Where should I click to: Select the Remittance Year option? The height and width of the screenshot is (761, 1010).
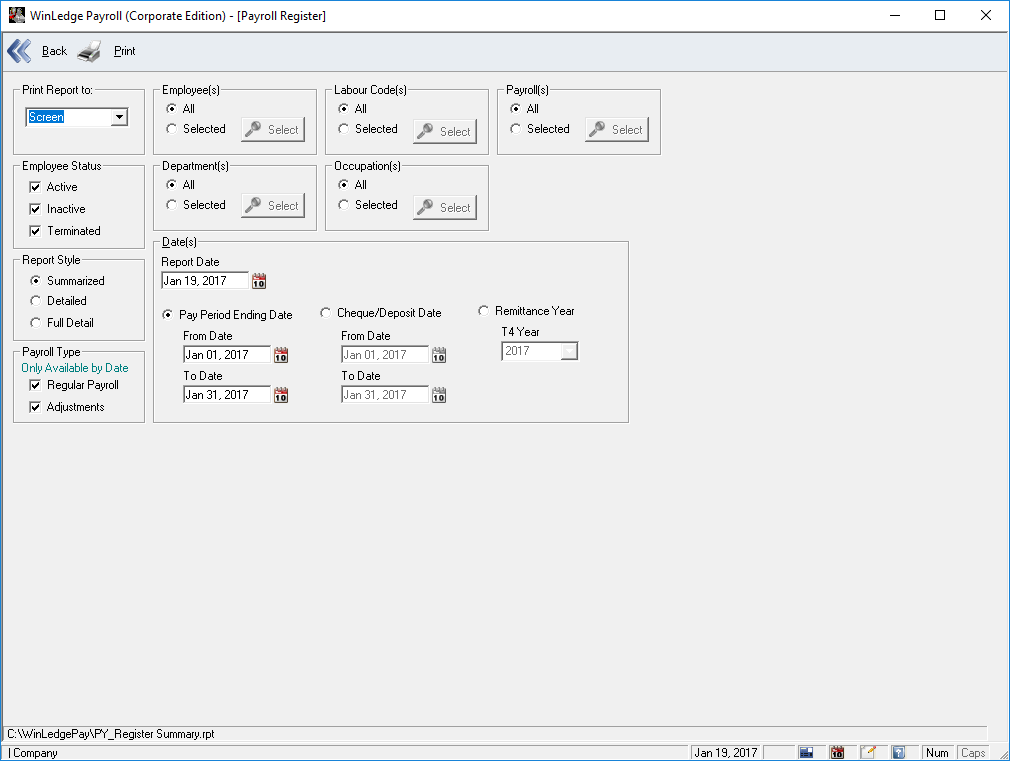coord(484,311)
